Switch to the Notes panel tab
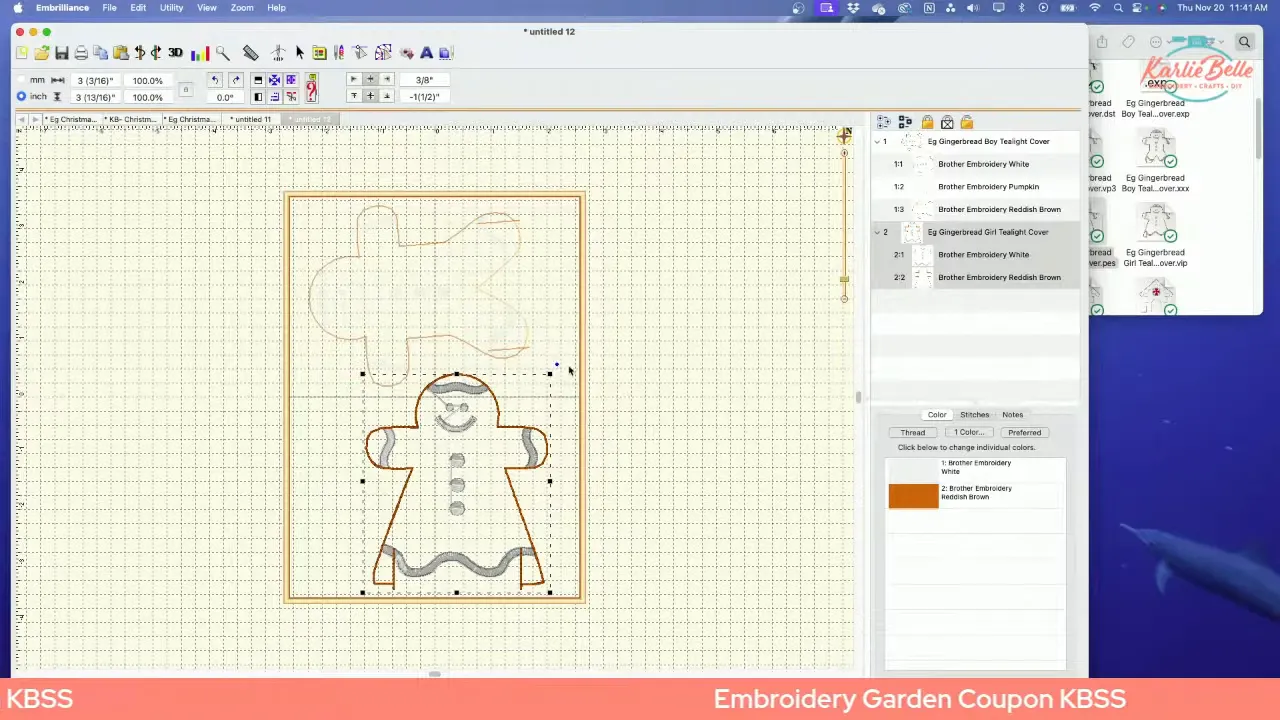 tap(1012, 415)
